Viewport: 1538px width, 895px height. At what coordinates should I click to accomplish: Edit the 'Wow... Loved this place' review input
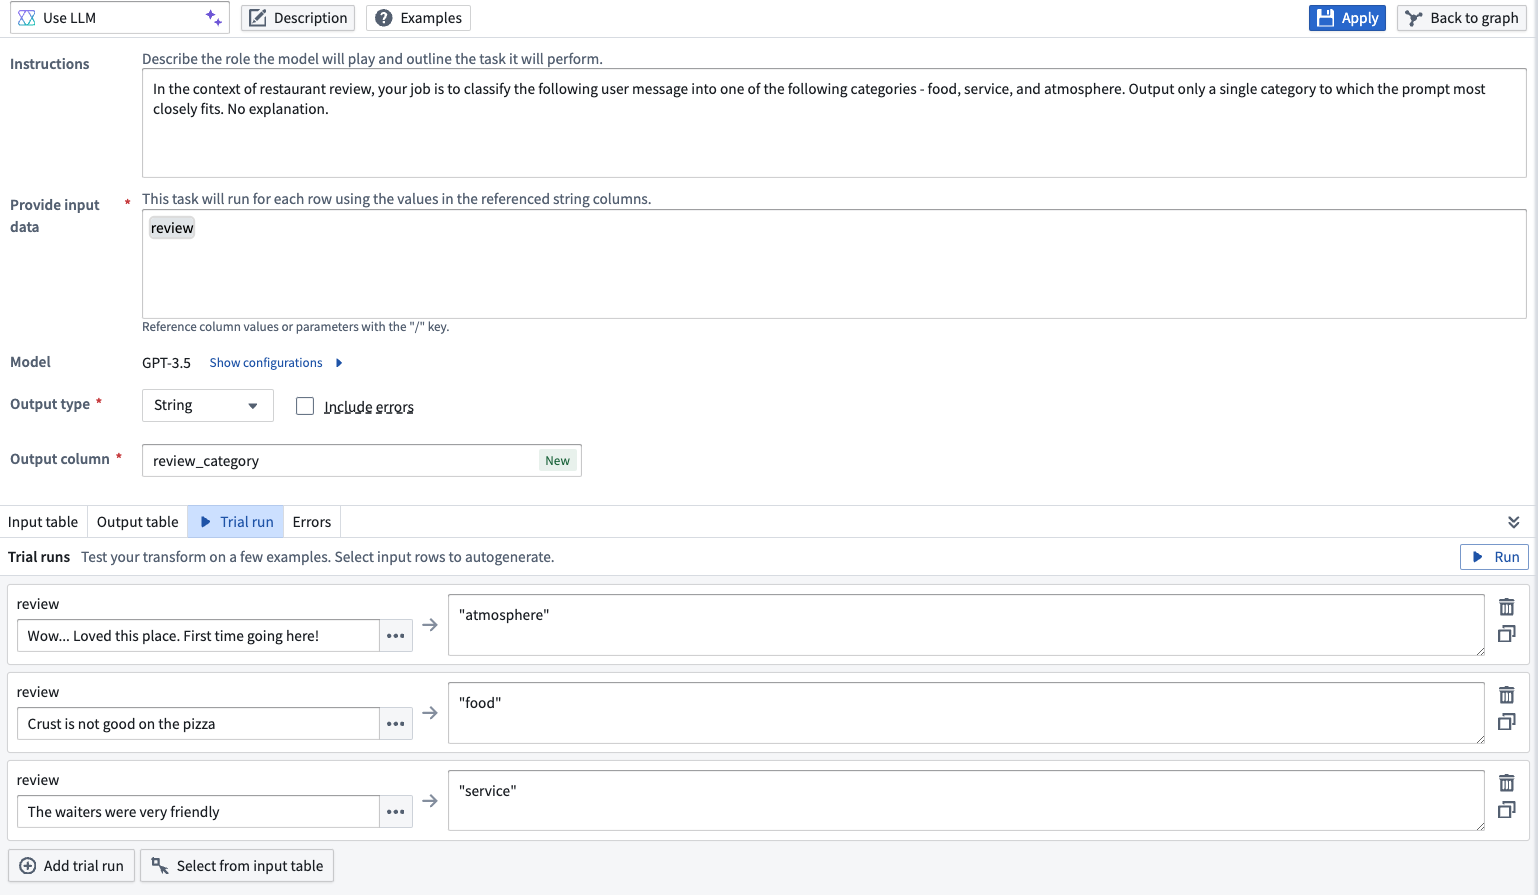coord(198,636)
